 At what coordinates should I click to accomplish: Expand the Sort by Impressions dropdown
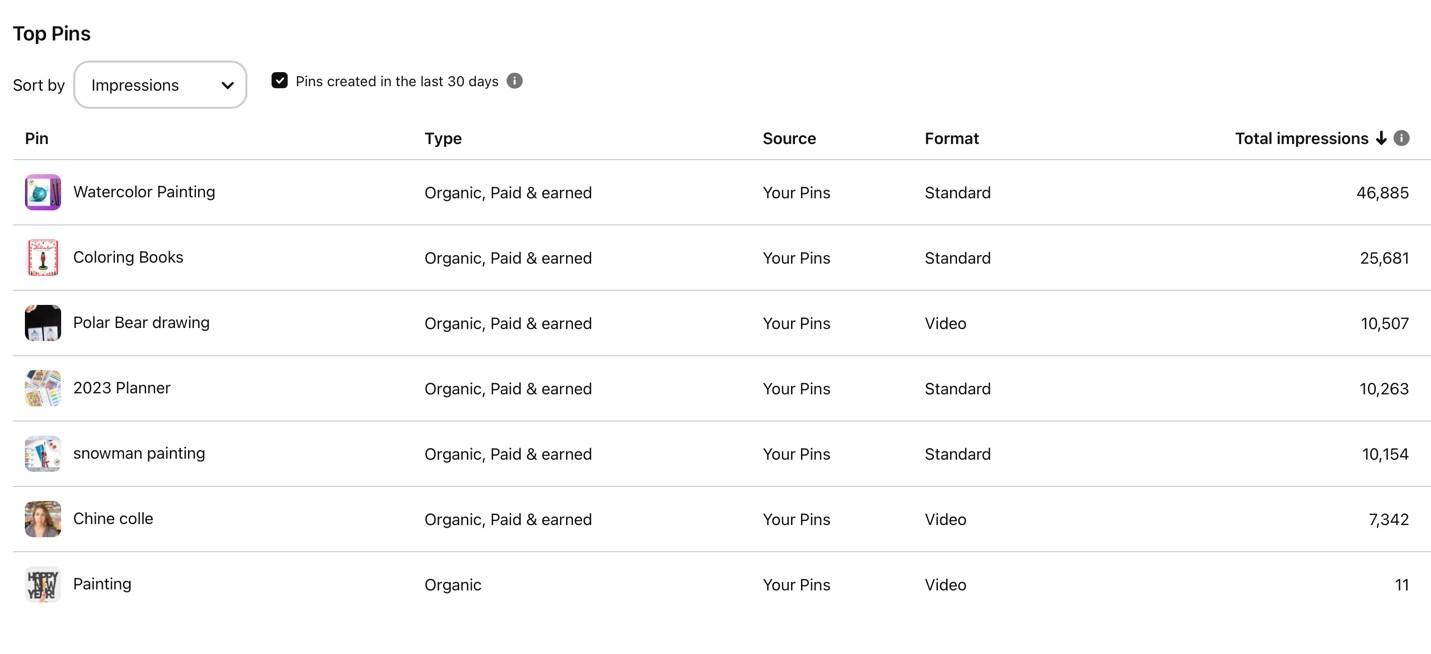[x=160, y=85]
